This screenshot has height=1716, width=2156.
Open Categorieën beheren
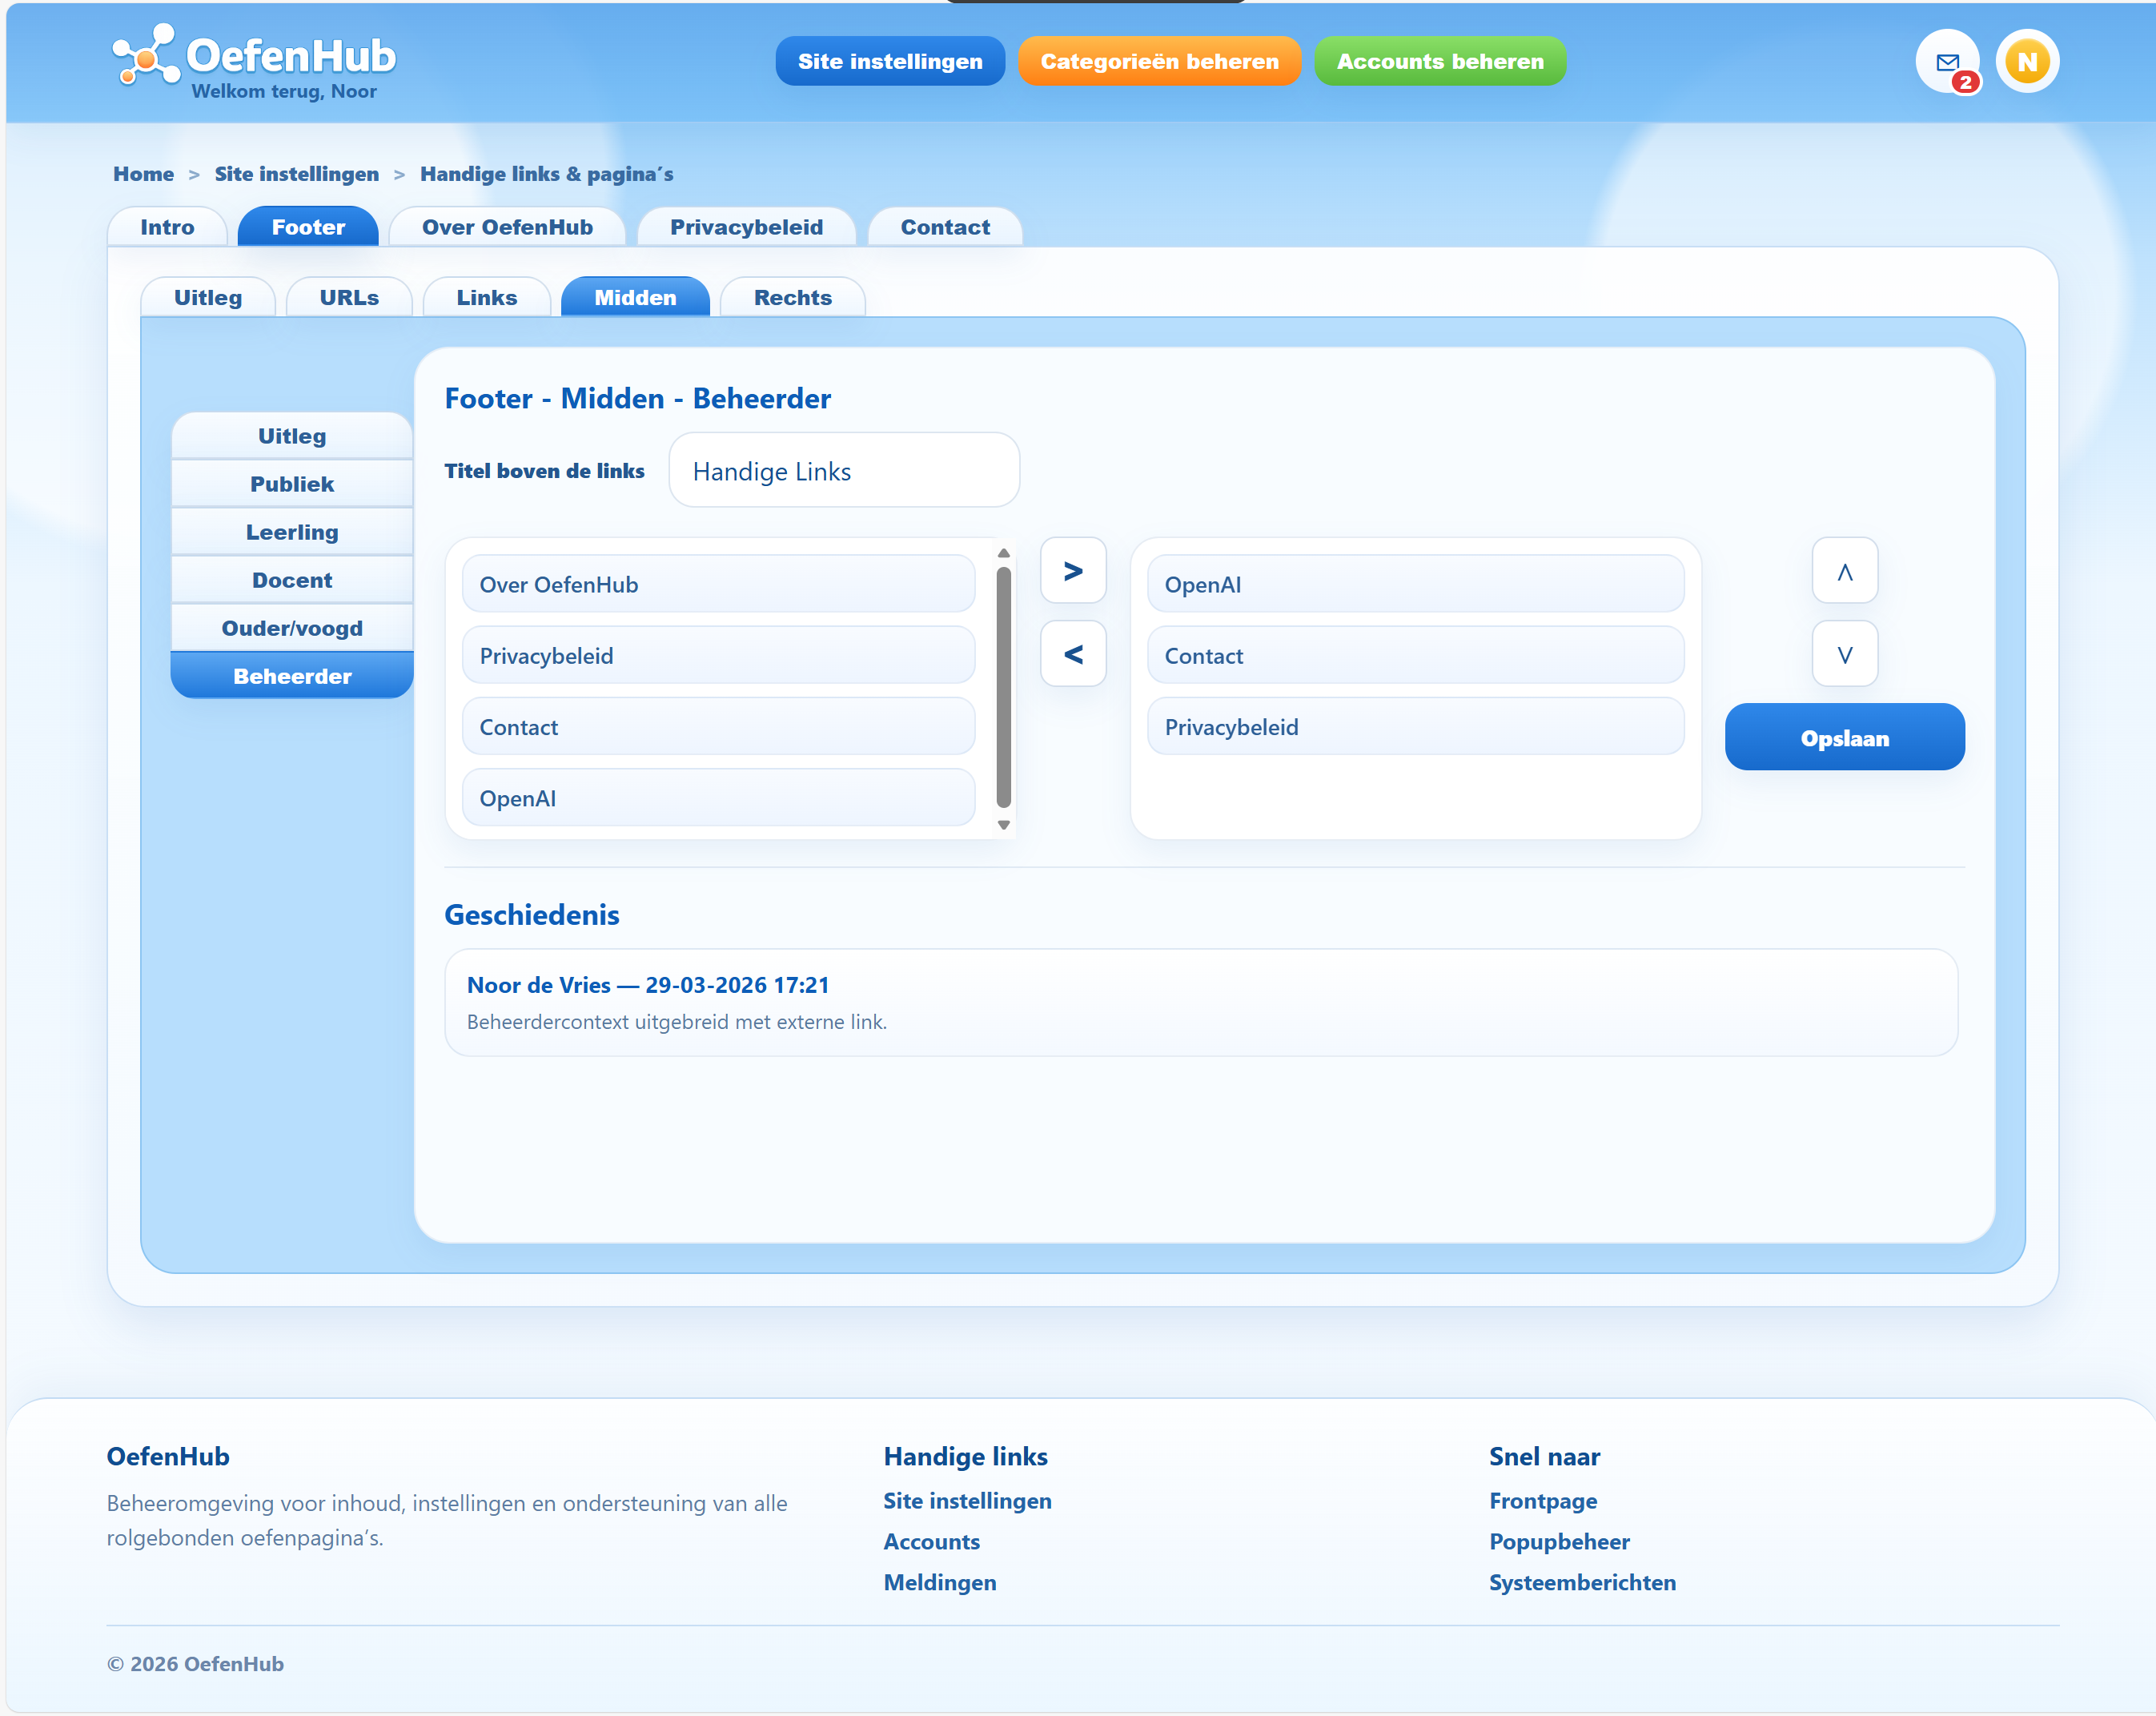tap(1159, 62)
